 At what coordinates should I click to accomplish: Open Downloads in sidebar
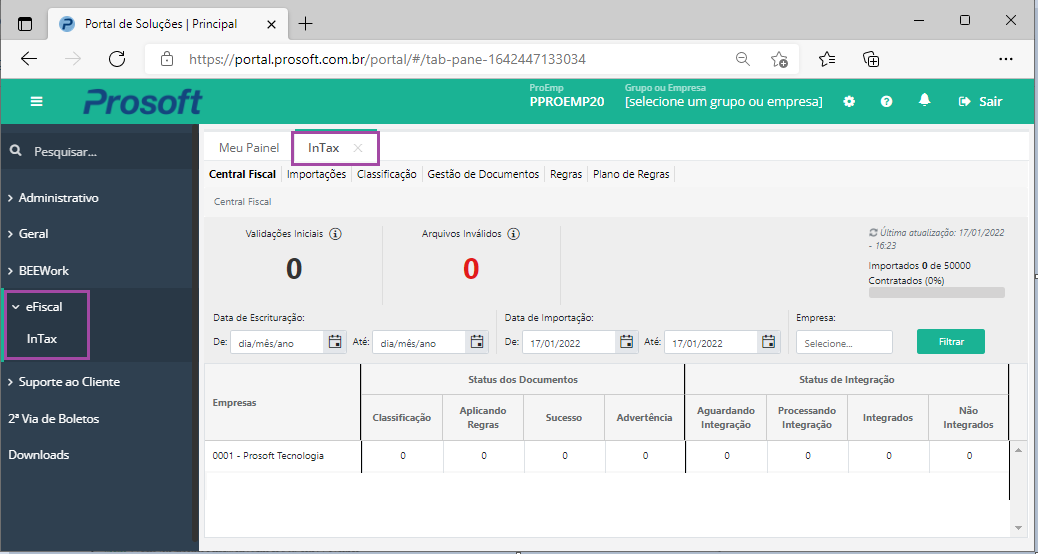point(38,455)
